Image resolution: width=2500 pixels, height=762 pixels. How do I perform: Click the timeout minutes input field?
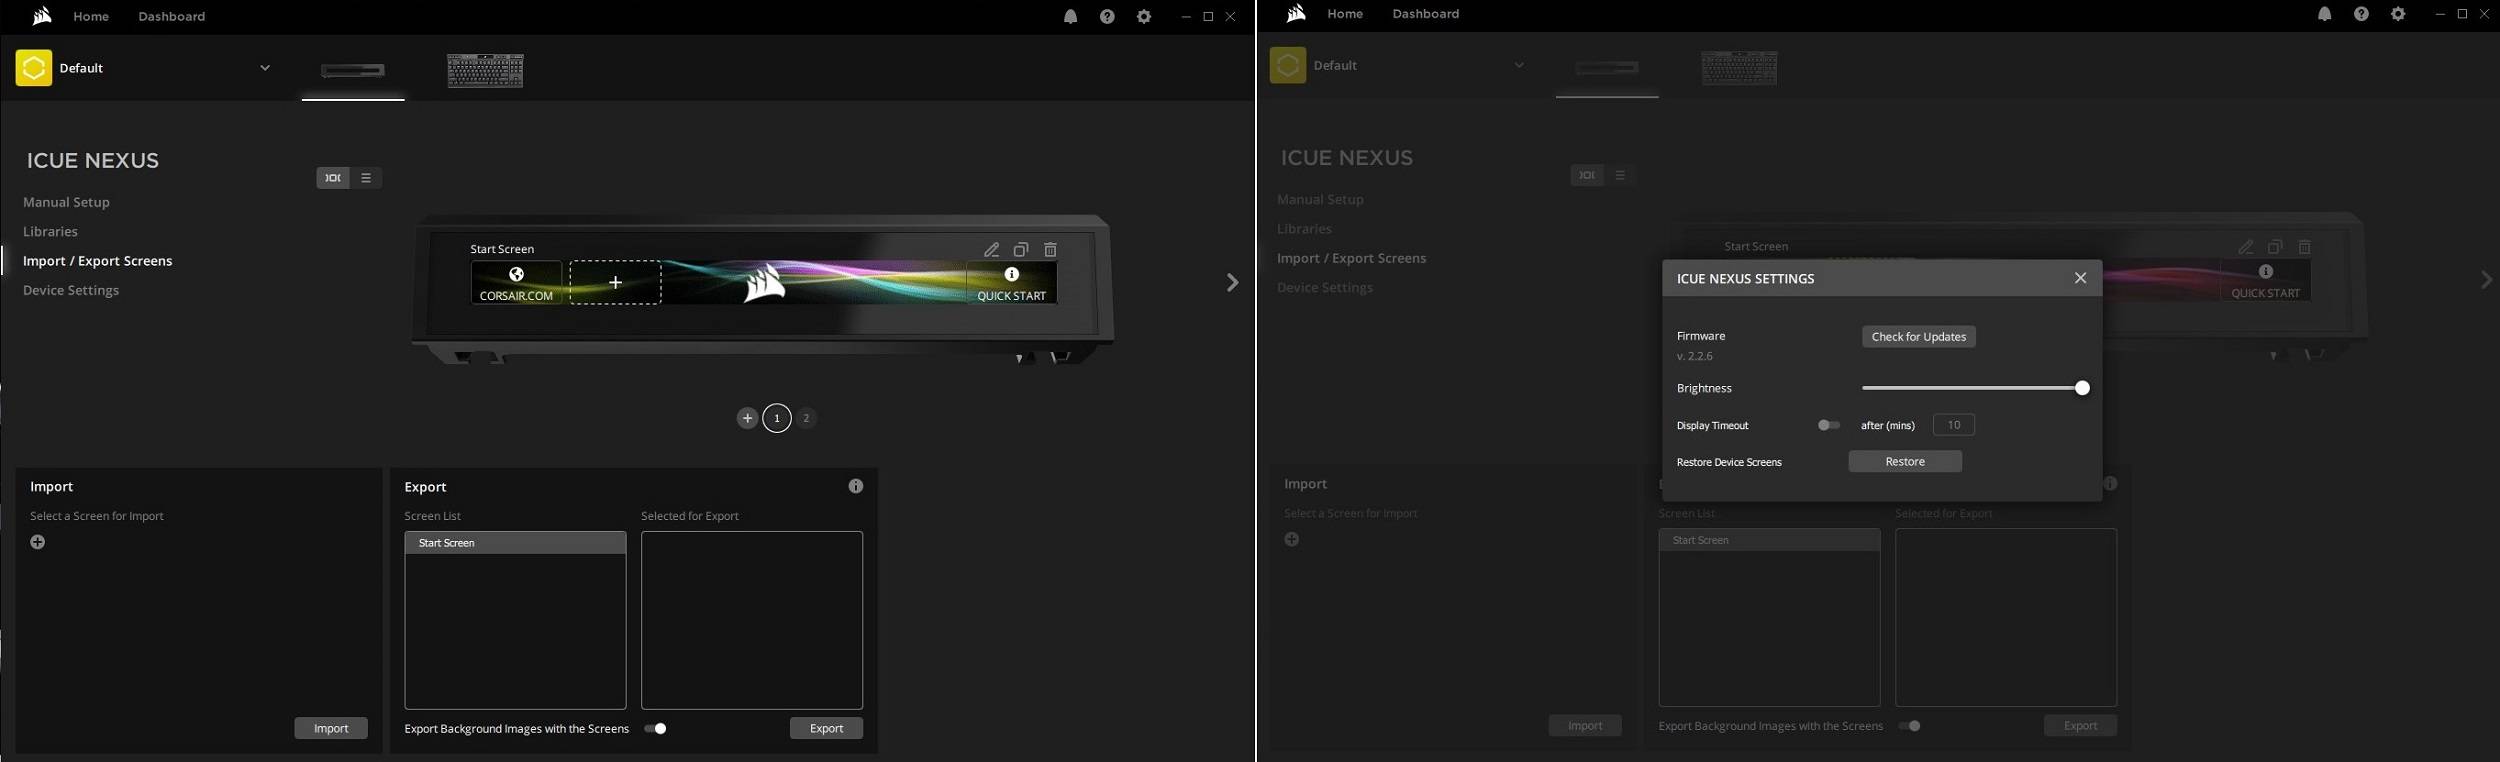(1953, 425)
